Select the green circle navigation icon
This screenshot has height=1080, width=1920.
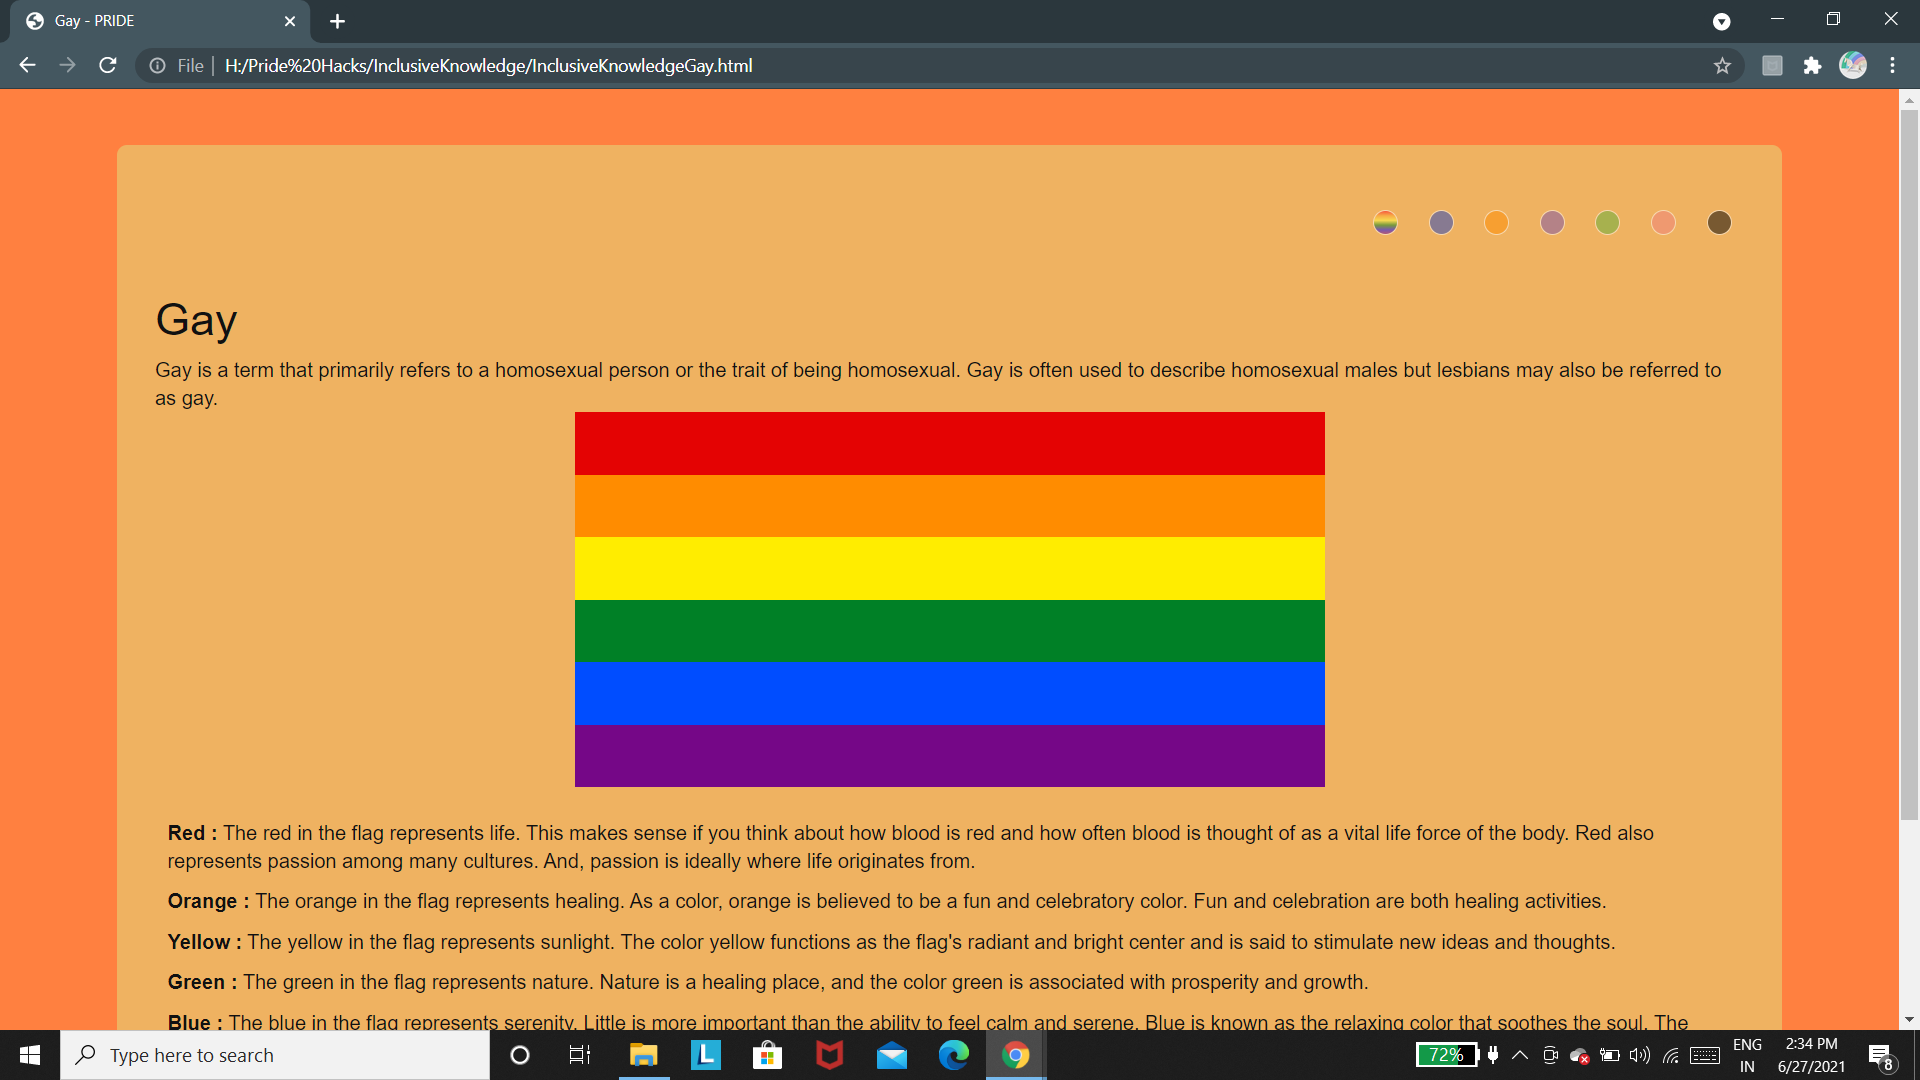point(1608,222)
